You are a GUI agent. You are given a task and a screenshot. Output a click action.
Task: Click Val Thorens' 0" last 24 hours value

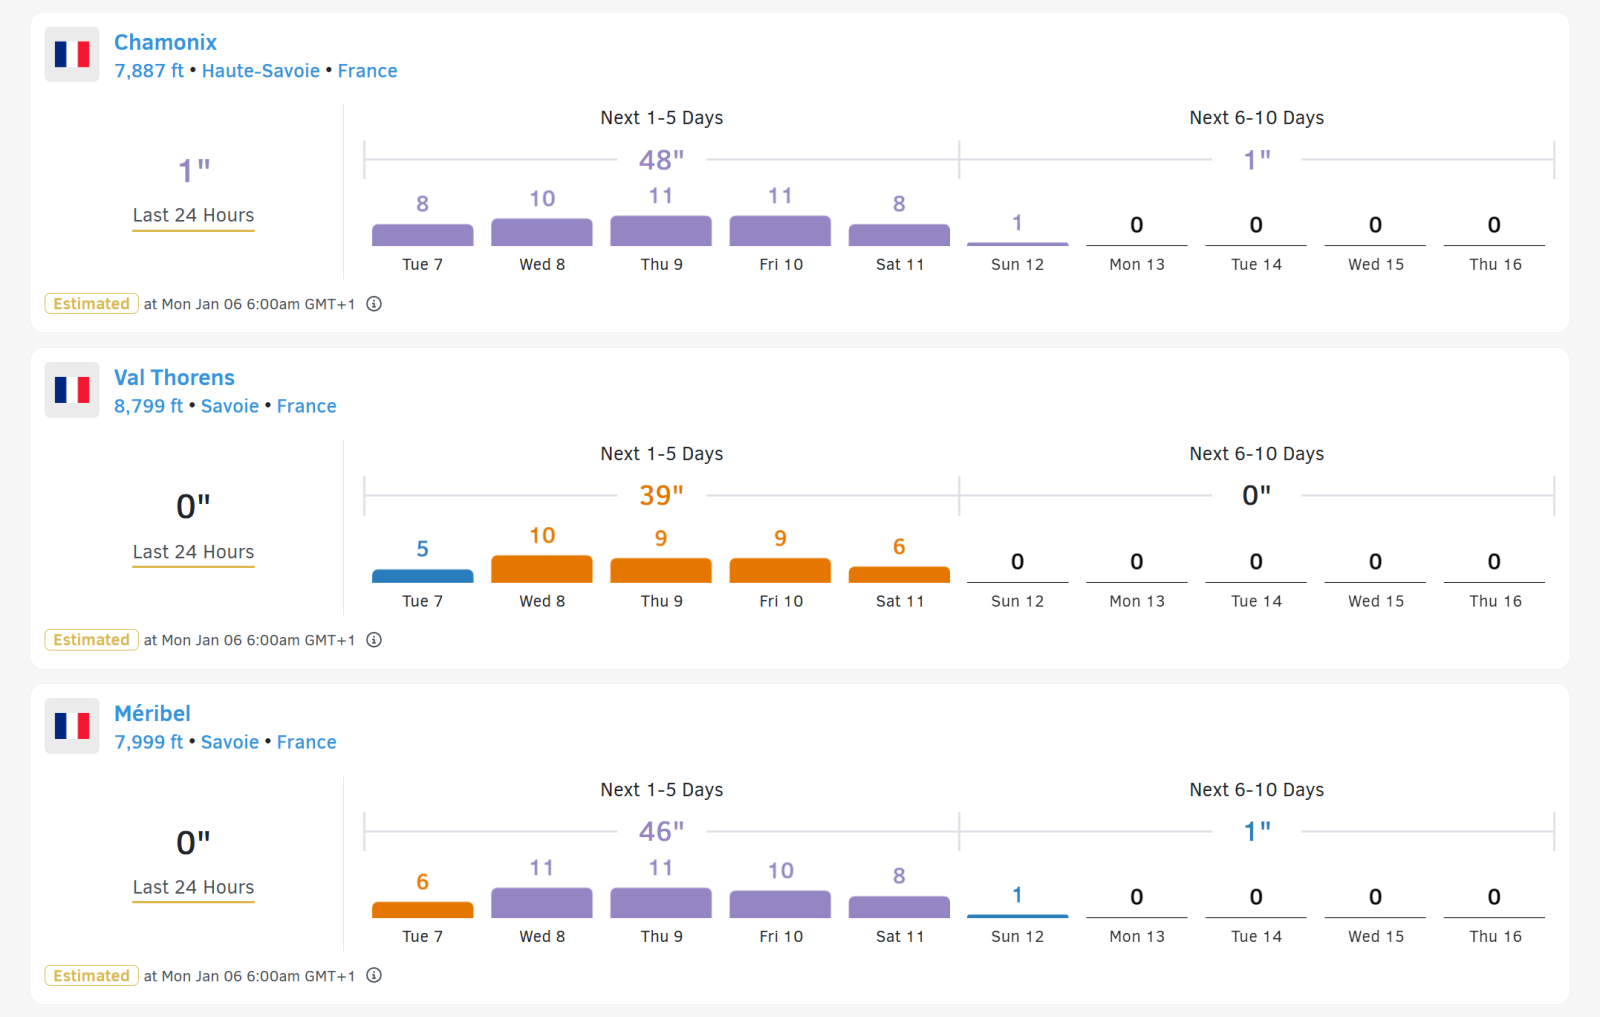tap(194, 506)
